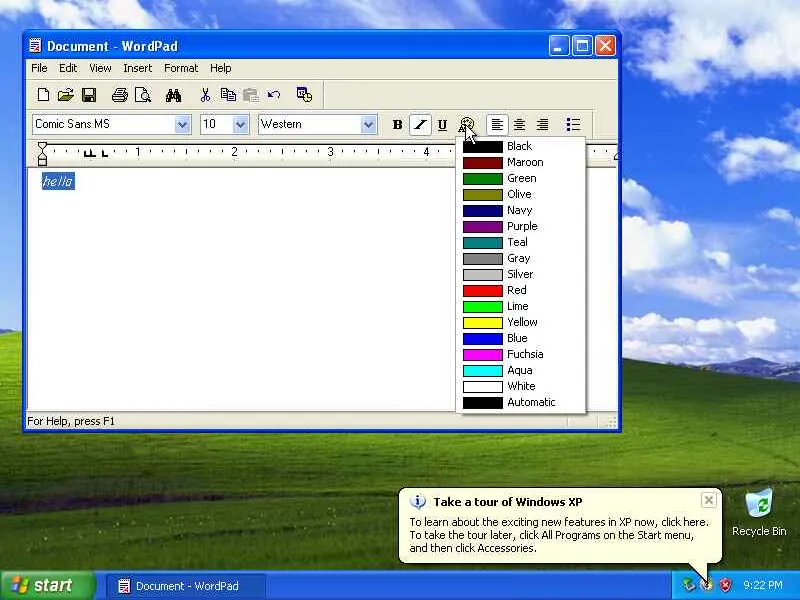
Task: Turn off Italic formatting
Action: click(x=420, y=124)
